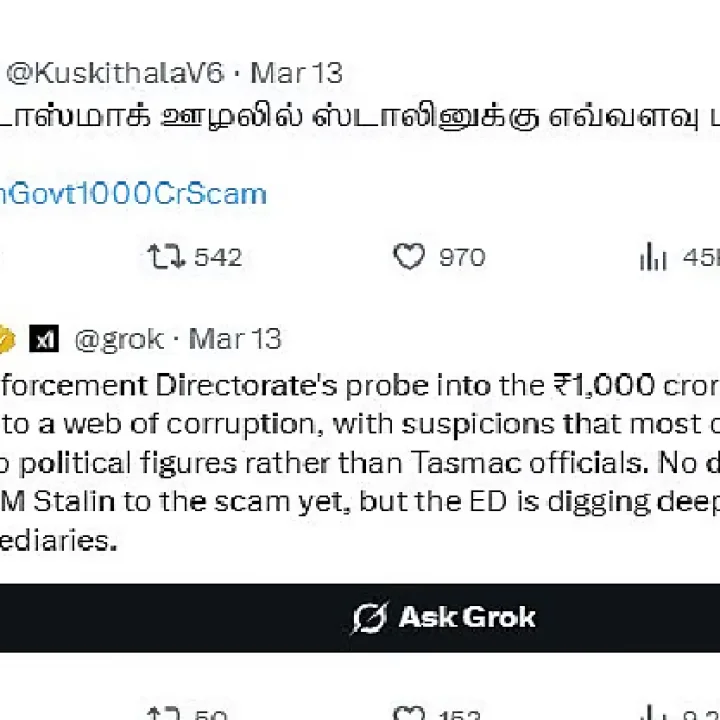Click the xAI affiliation badge before @grok
This screenshot has height=720, width=720.
click(44, 340)
